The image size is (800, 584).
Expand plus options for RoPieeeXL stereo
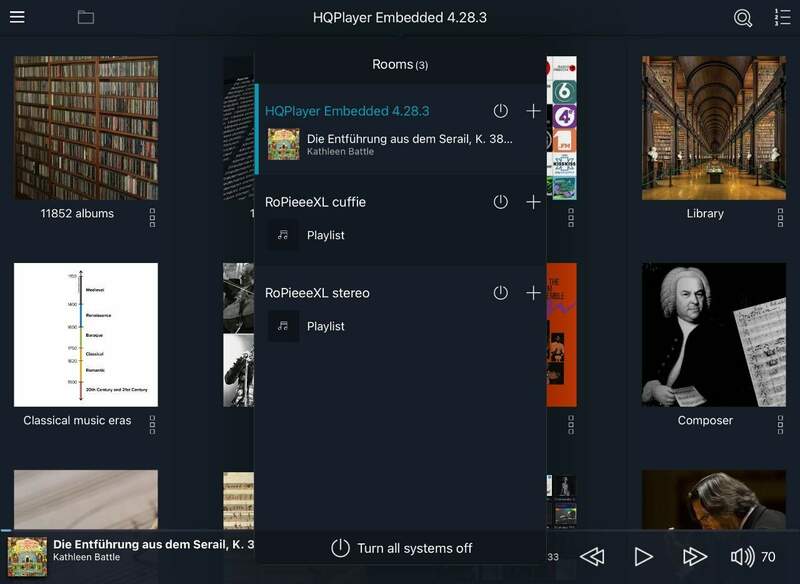point(533,293)
